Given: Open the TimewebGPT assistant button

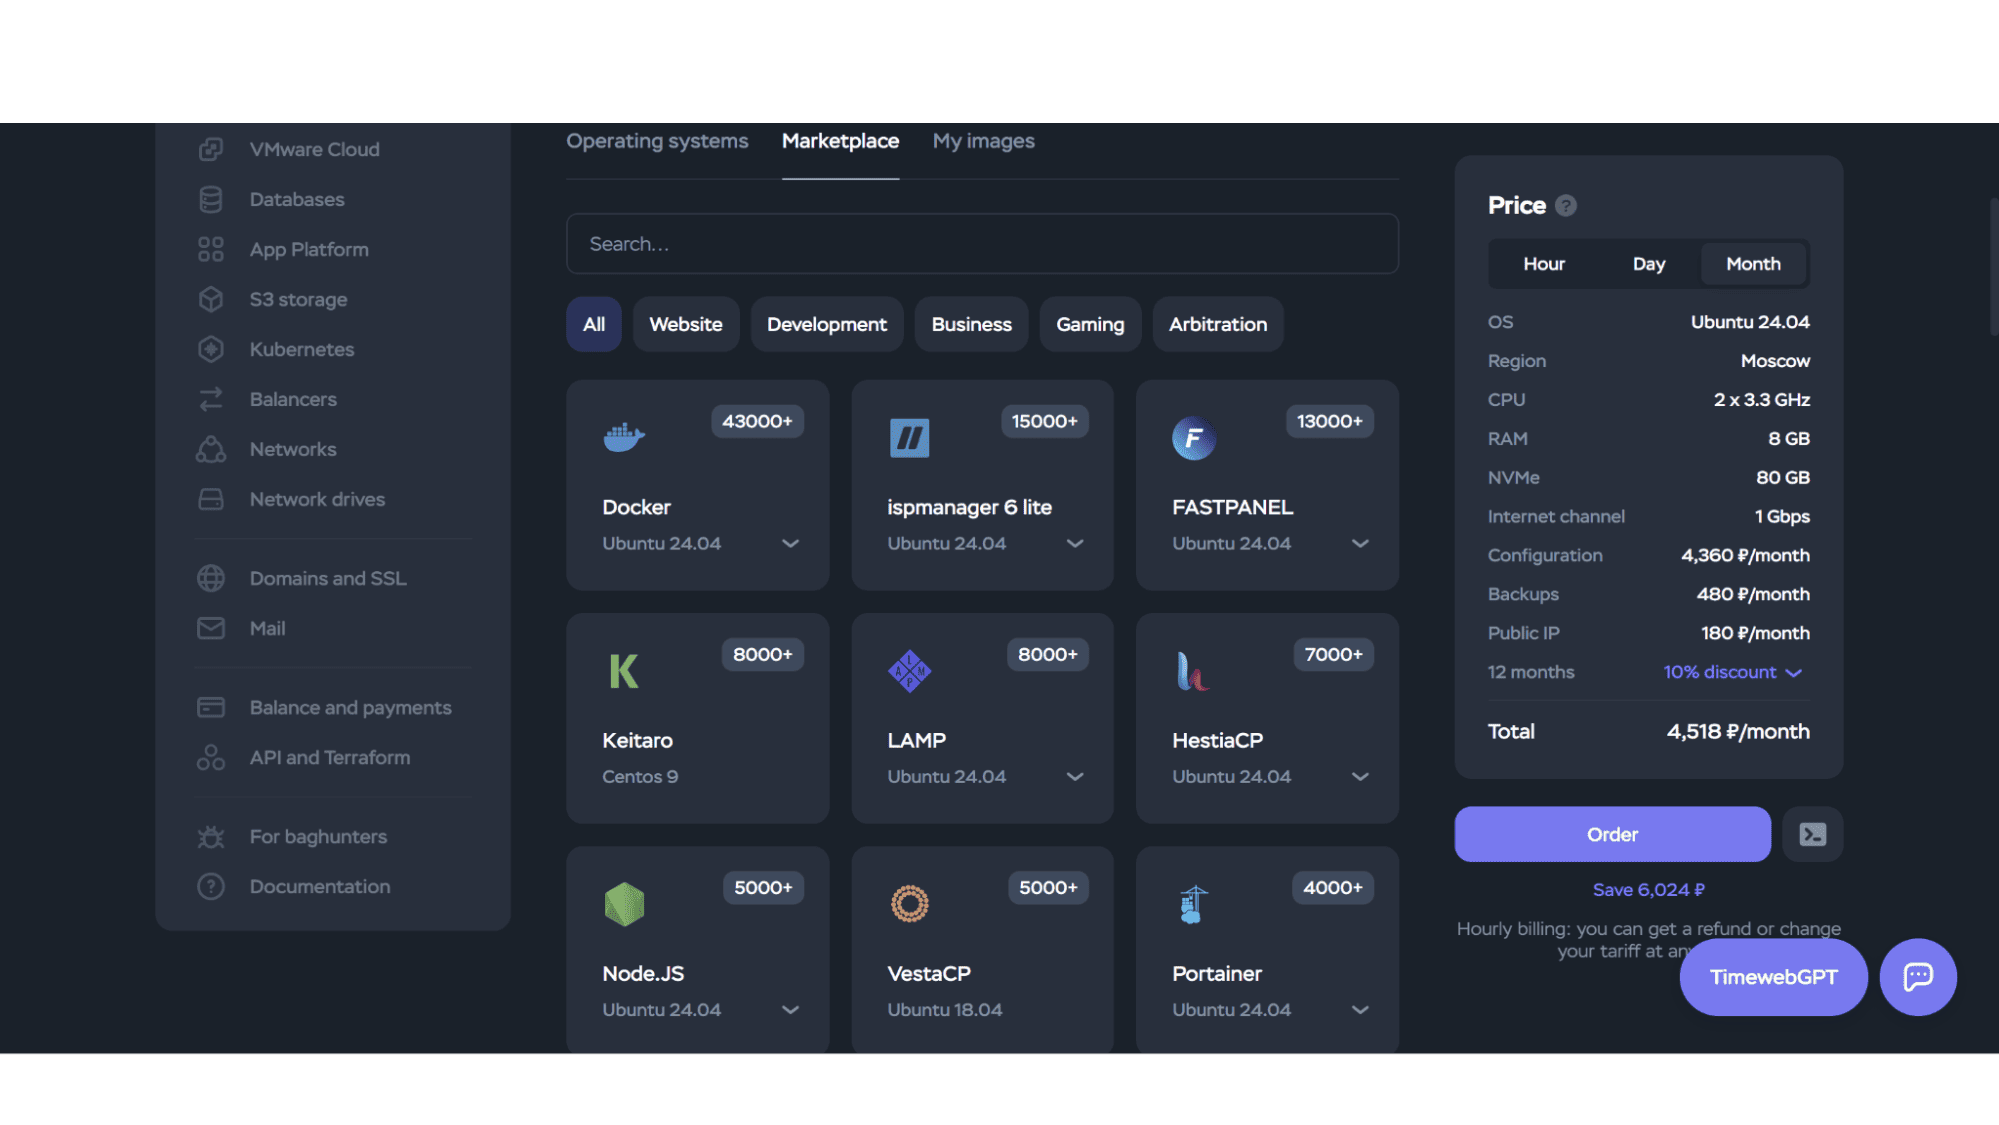Looking at the screenshot, I should coord(1773,977).
